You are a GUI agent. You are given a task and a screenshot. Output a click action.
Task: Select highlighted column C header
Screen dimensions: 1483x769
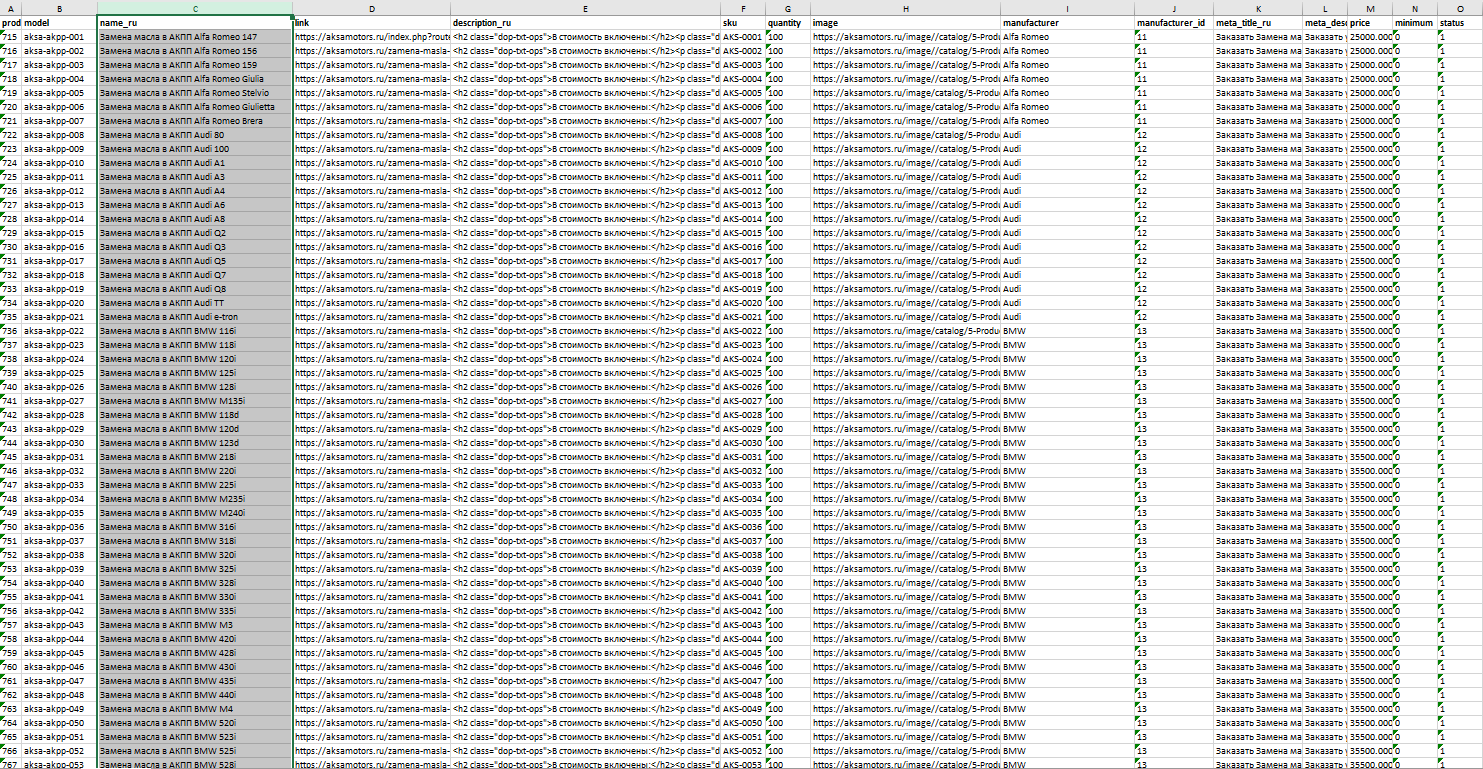point(195,8)
